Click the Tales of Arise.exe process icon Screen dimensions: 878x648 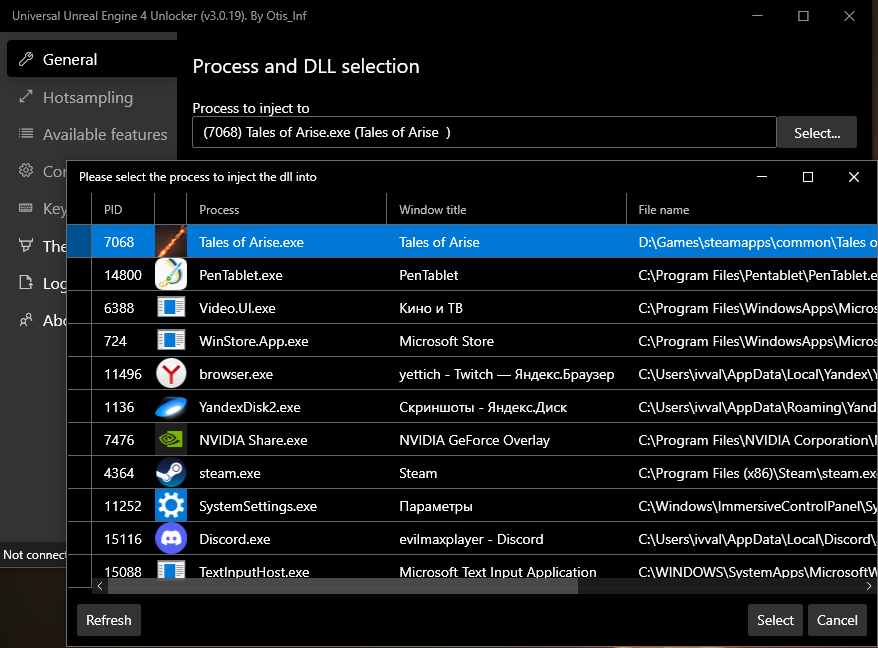pos(171,242)
